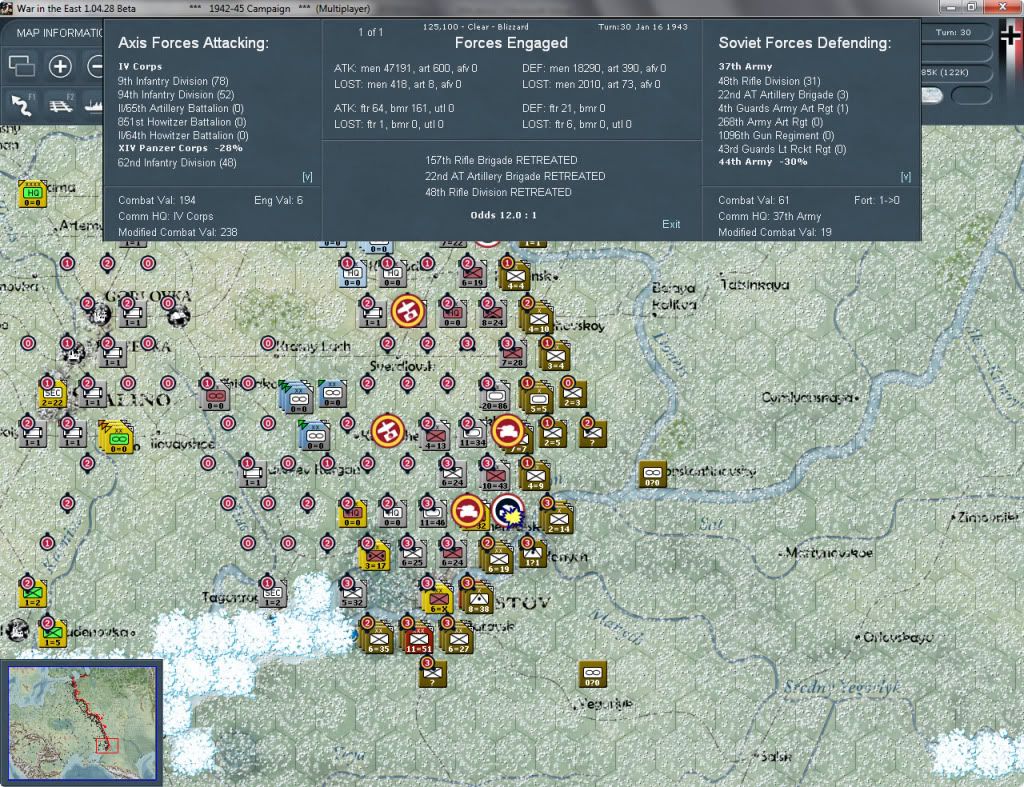The width and height of the screenshot is (1024, 787).
Task: Select the 1?1 Soviet mountain counter
Action: (534, 554)
